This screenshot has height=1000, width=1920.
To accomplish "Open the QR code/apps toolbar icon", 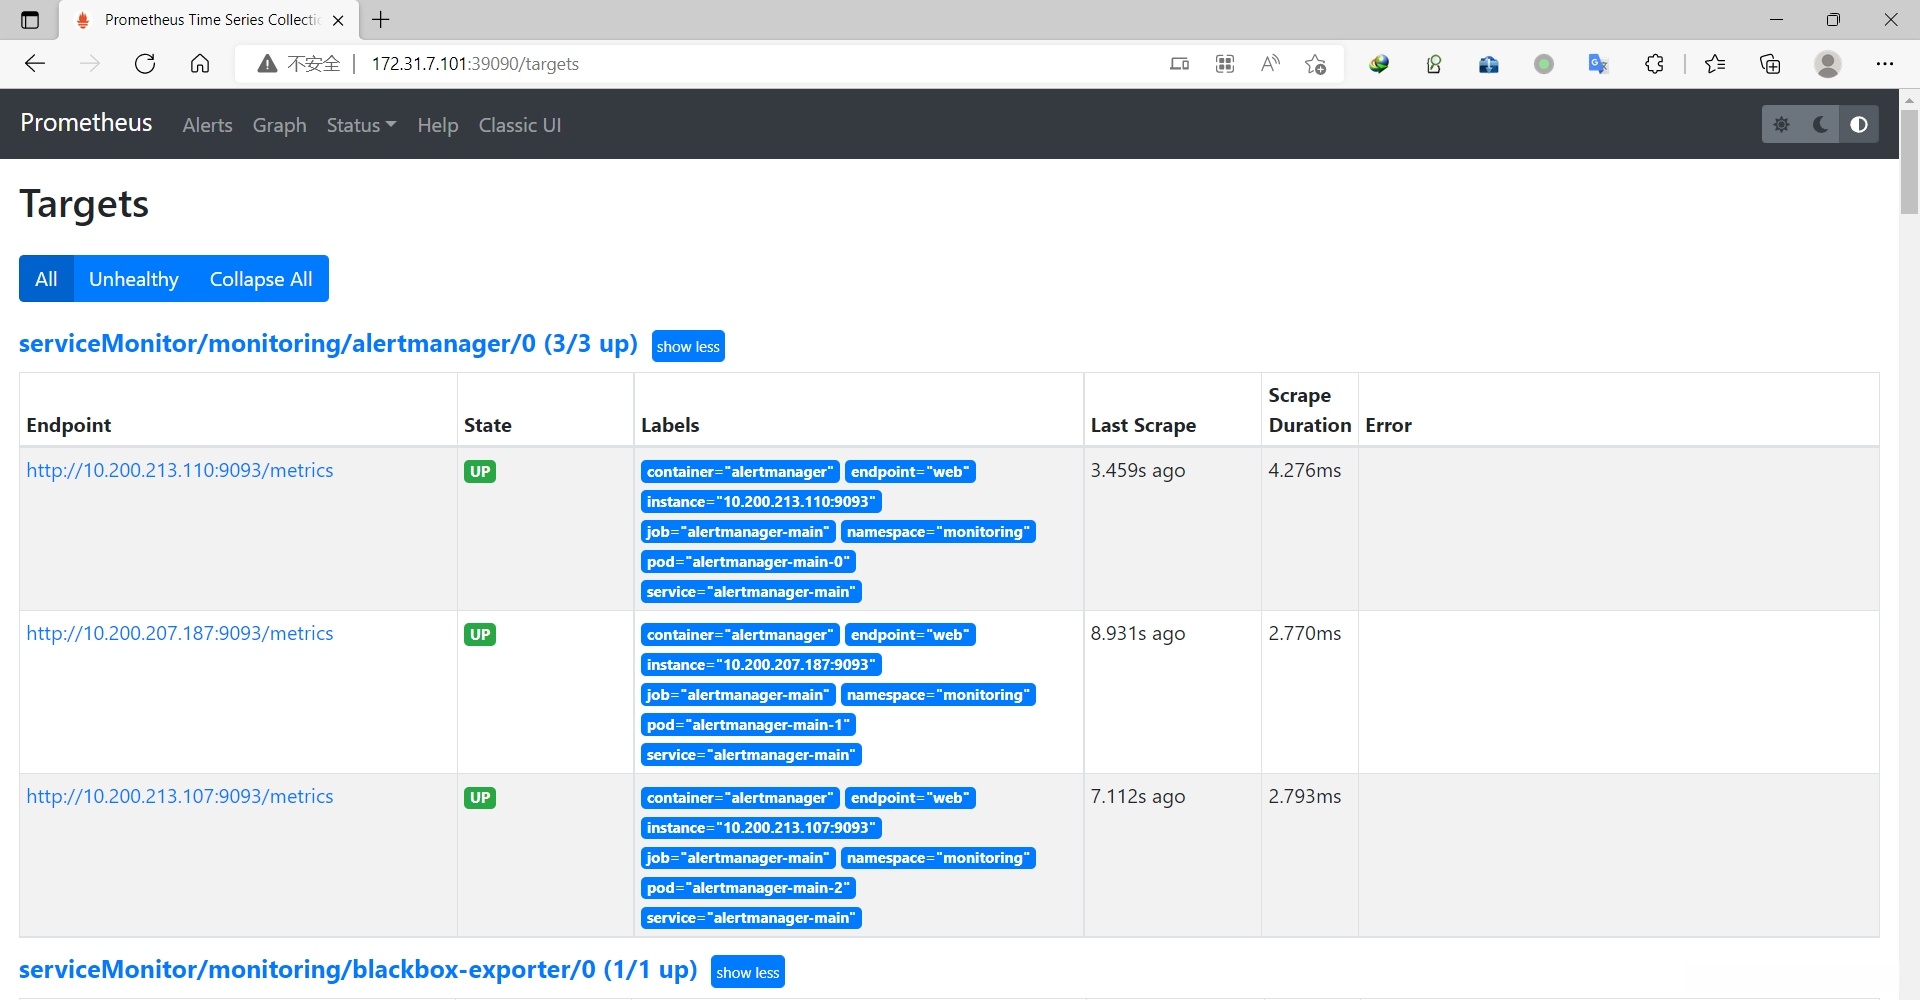I will pyautogui.click(x=1225, y=64).
